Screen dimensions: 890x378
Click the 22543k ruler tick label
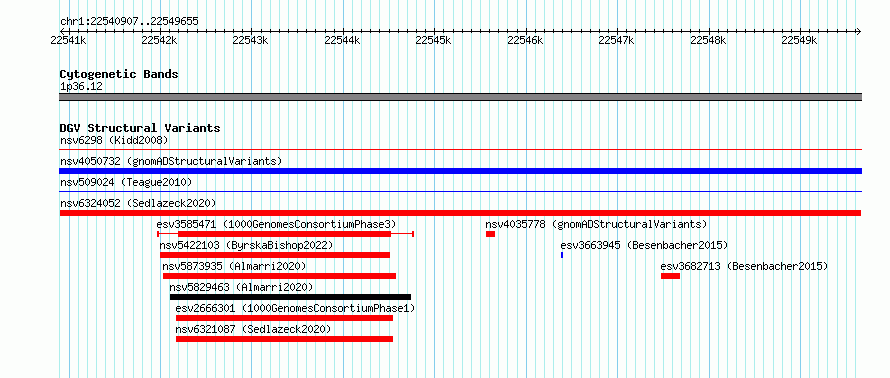pos(251,40)
